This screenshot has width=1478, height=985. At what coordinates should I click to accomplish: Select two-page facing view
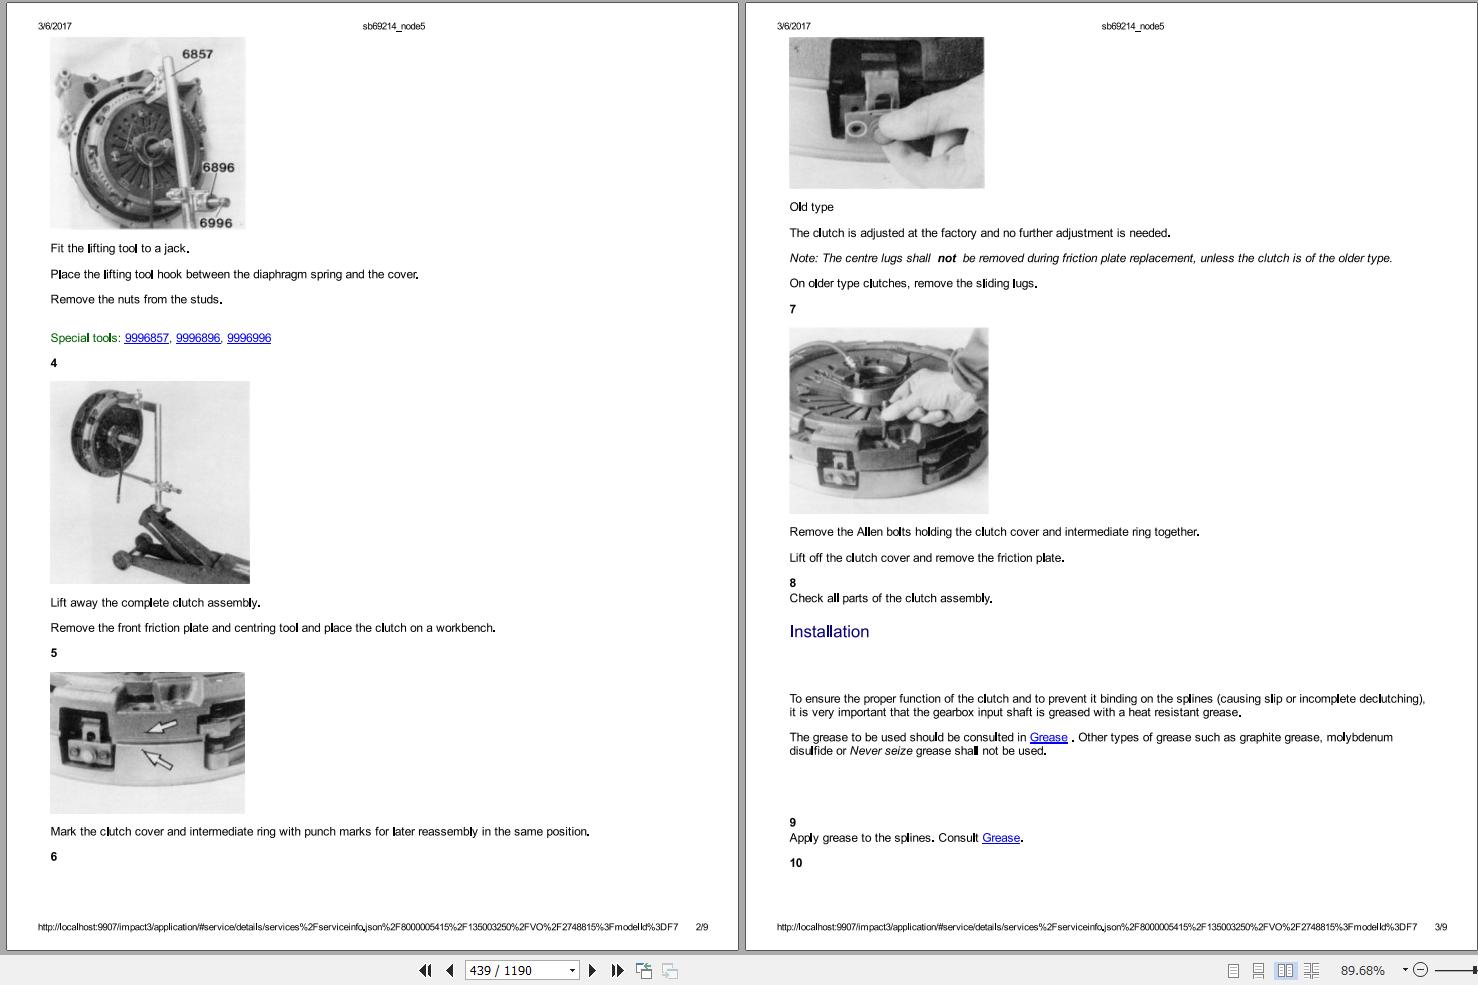tap(1285, 970)
